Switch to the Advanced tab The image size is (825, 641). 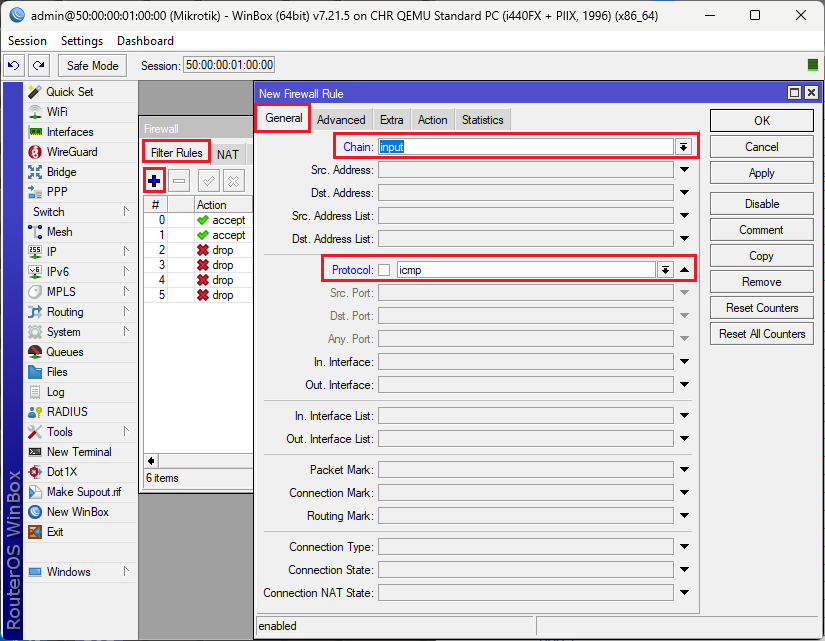(341, 120)
